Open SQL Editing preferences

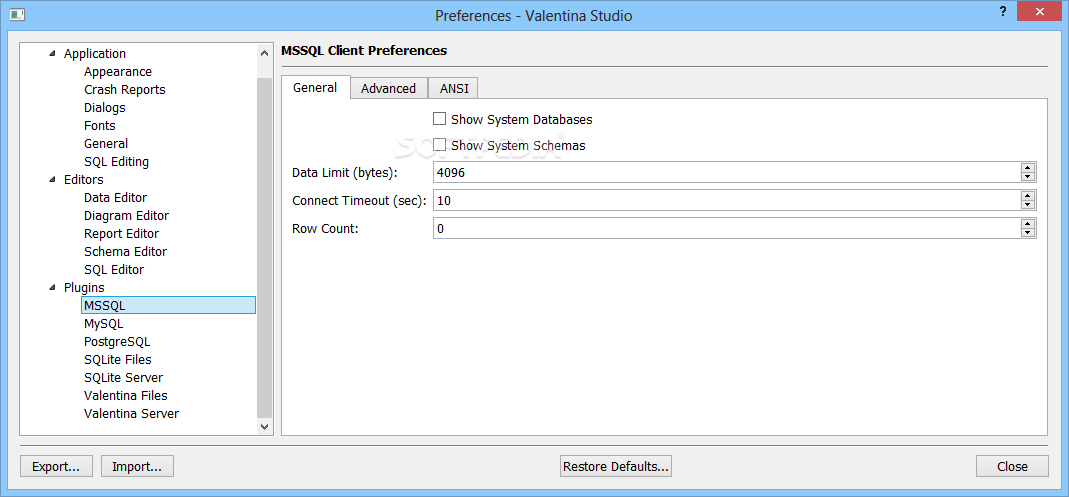[117, 162]
